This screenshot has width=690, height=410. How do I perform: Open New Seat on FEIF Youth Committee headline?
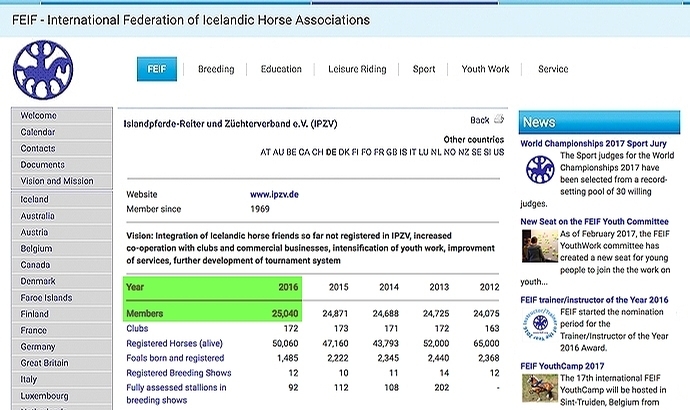point(595,222)
